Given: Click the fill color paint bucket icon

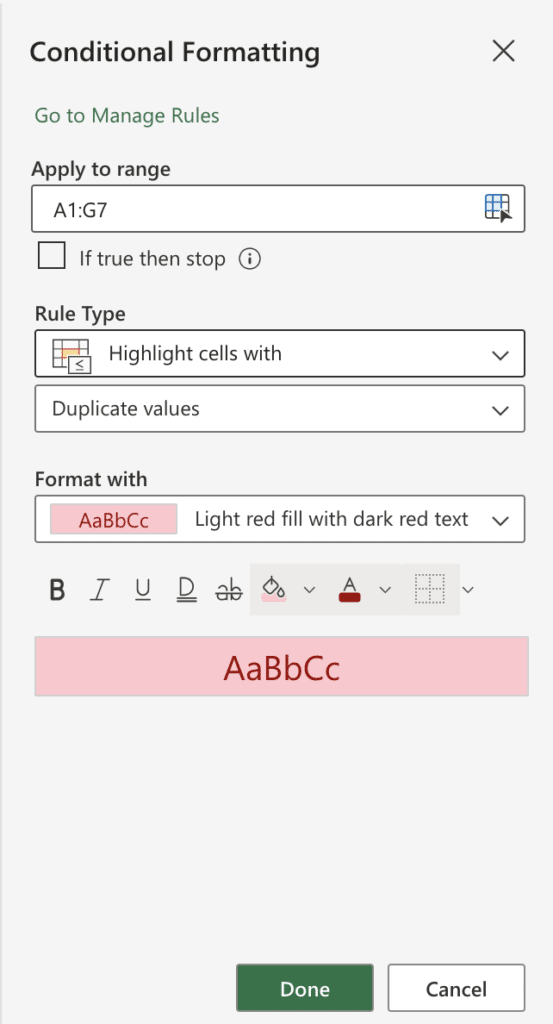Looking at the screenshot, I should tap(274, 589).
